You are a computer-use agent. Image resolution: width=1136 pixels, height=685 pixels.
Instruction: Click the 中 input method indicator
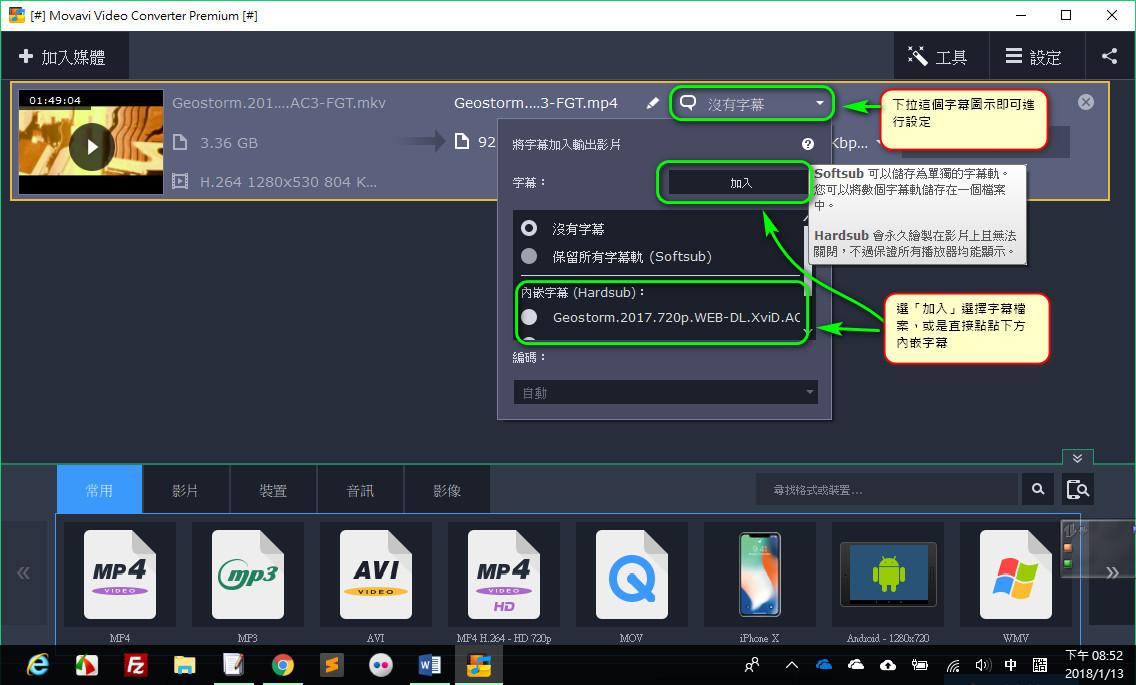pyautogui.click(x=1011, y=665)
